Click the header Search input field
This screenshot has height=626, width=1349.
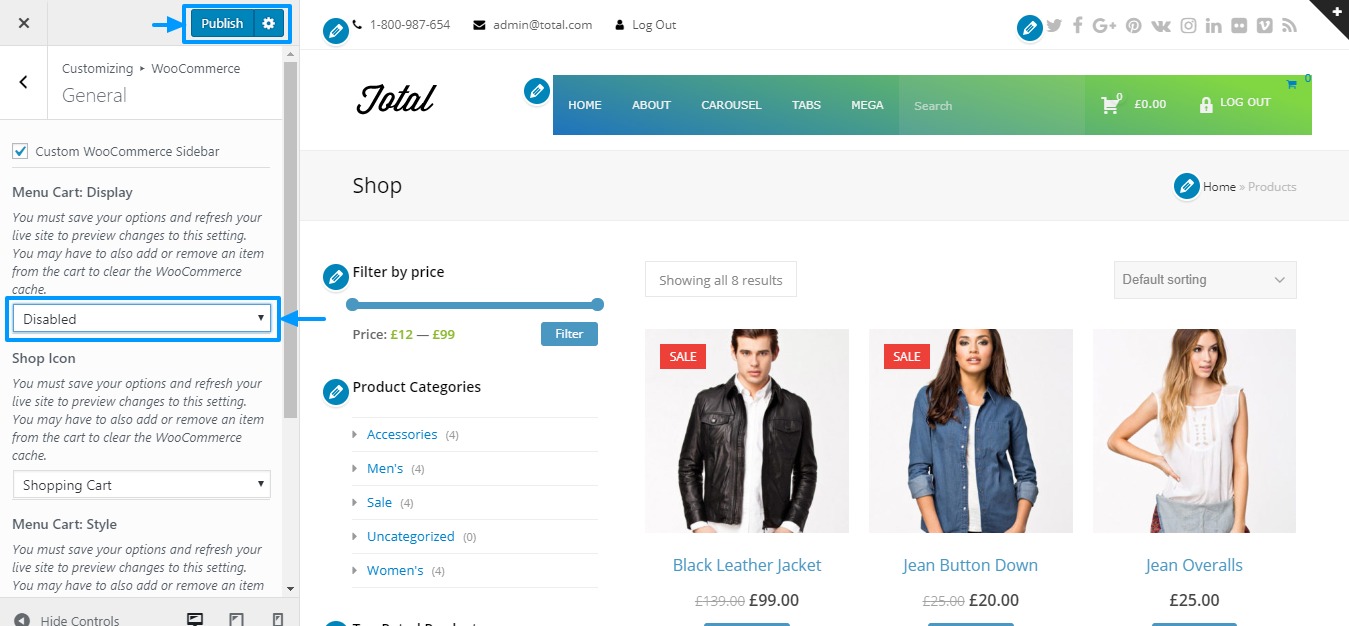point(992,105)
